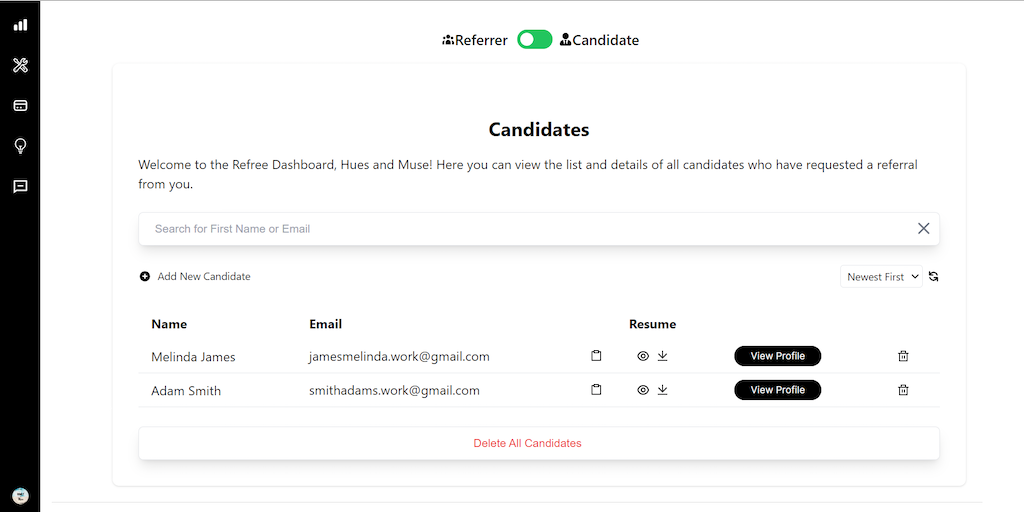Delete Melinda James with trash icon
Viewport: 1024px width, 512px height.
click(903, 356)
